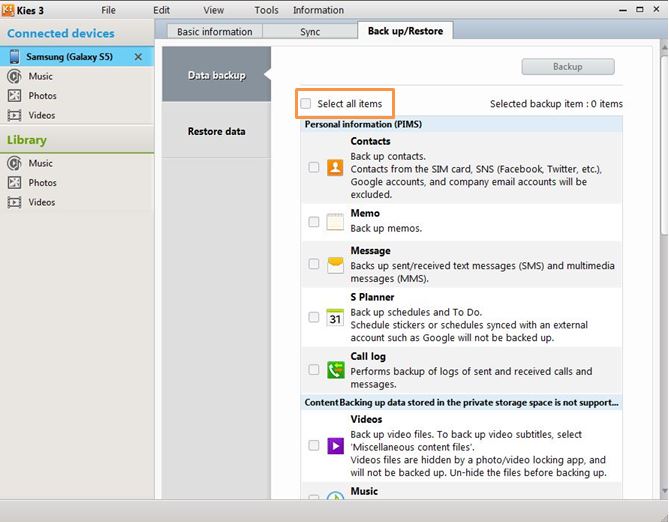Switch to the Sync tab
This screenshot has width=669, height=522.
point(310,32)
